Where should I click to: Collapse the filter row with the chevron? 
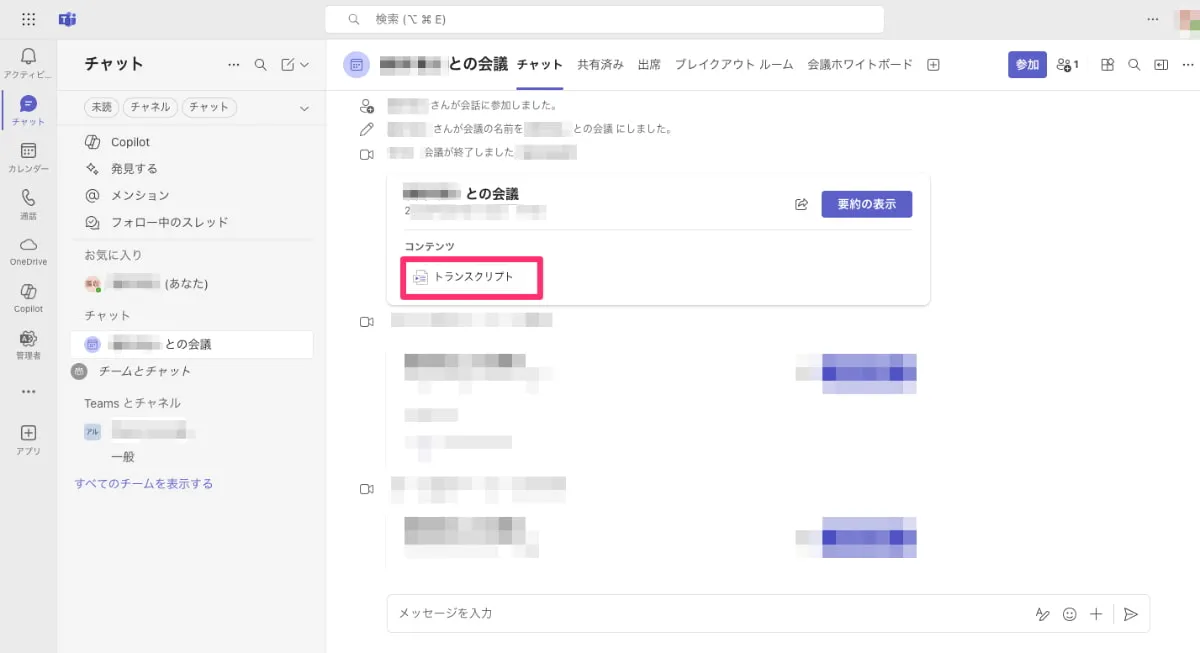[x=305, y=106]
